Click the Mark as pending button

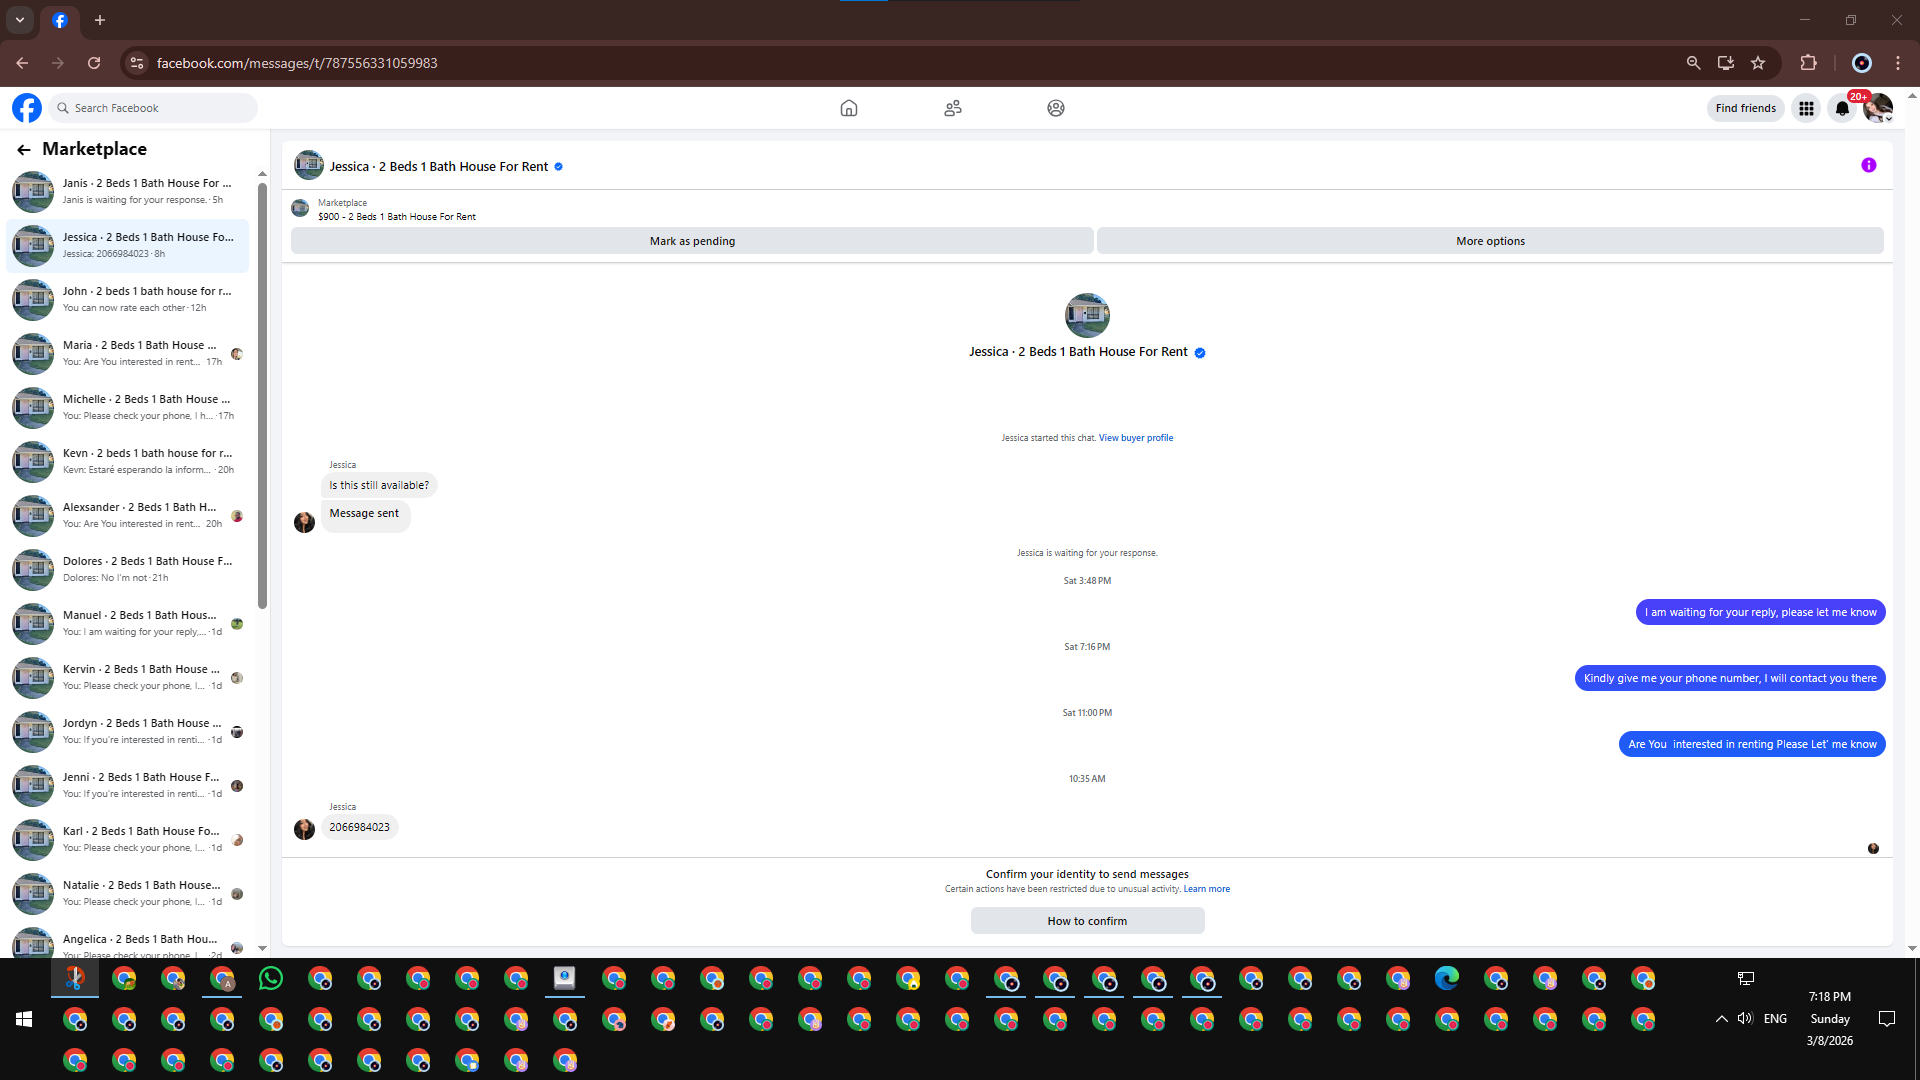point(692,241)
